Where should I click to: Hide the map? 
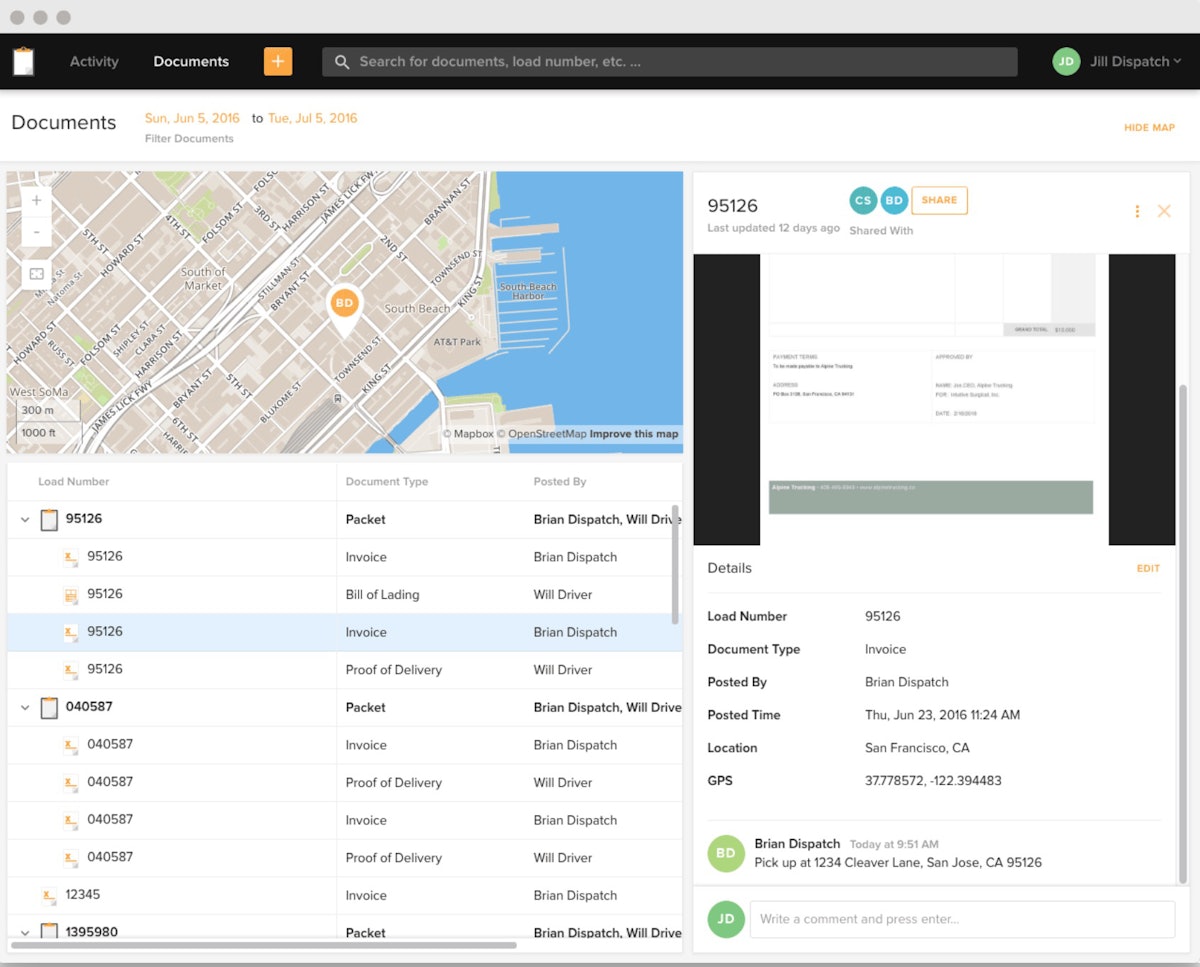pos(1149,127)
